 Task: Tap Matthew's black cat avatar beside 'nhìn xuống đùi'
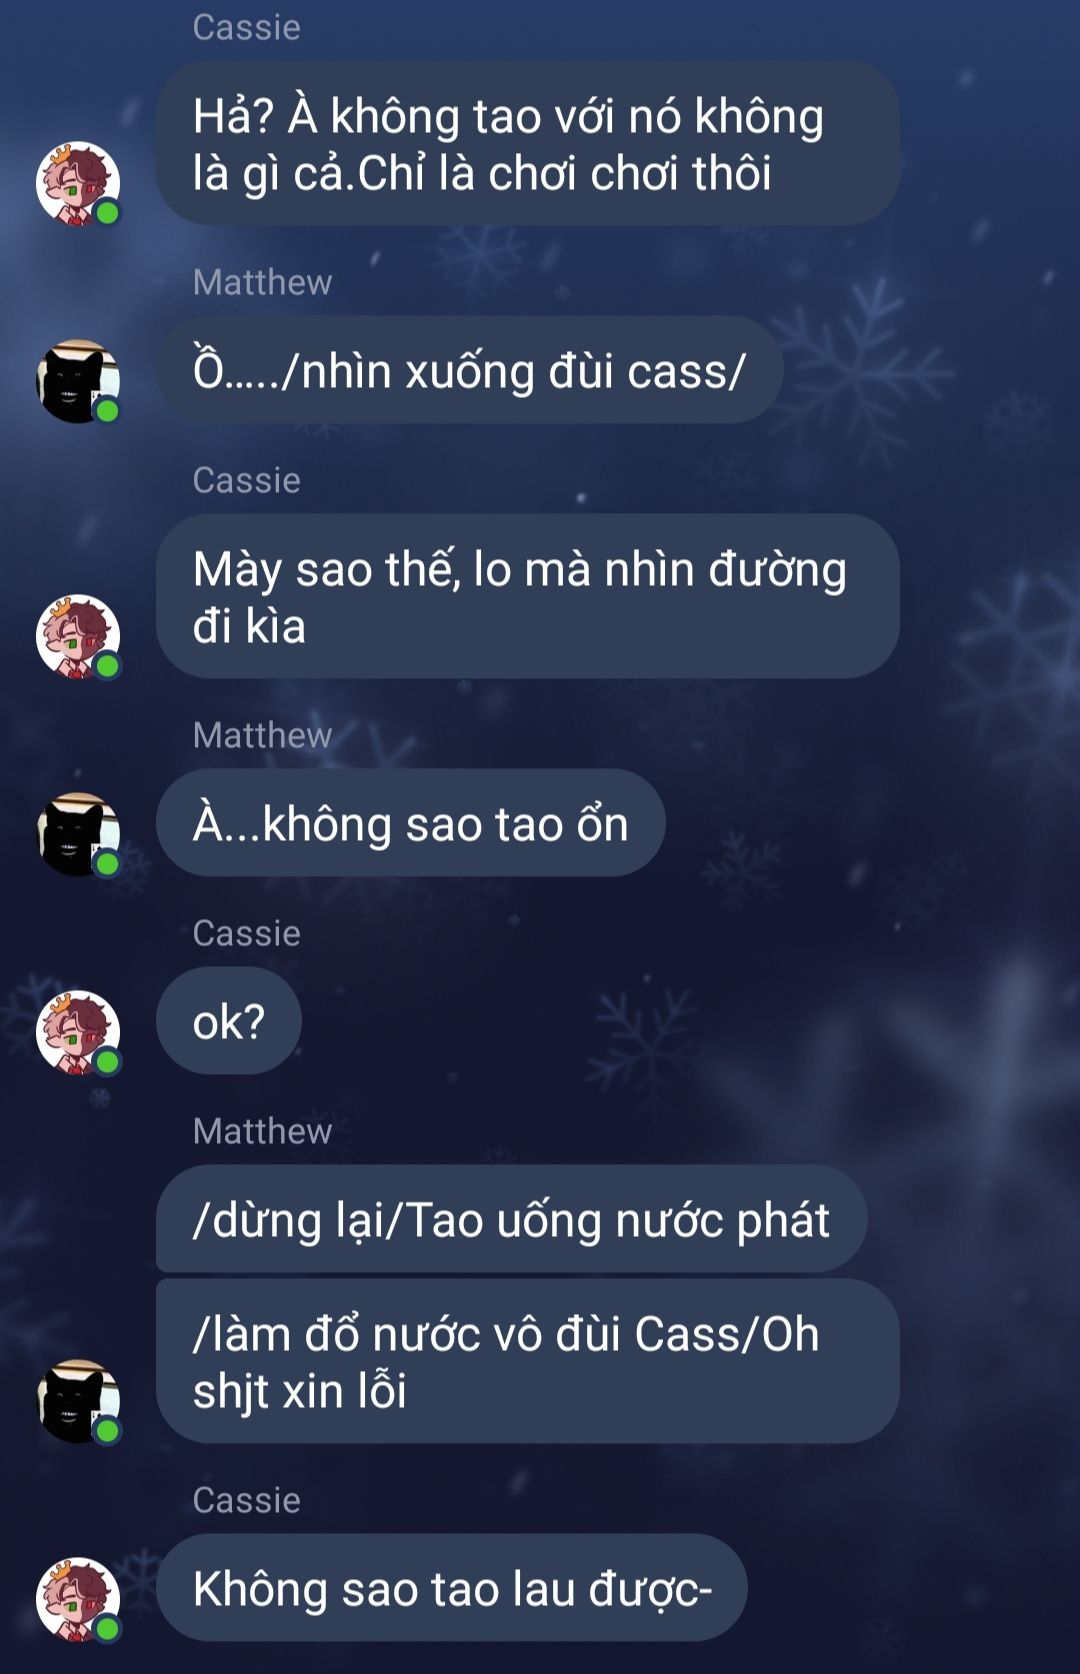78,382
